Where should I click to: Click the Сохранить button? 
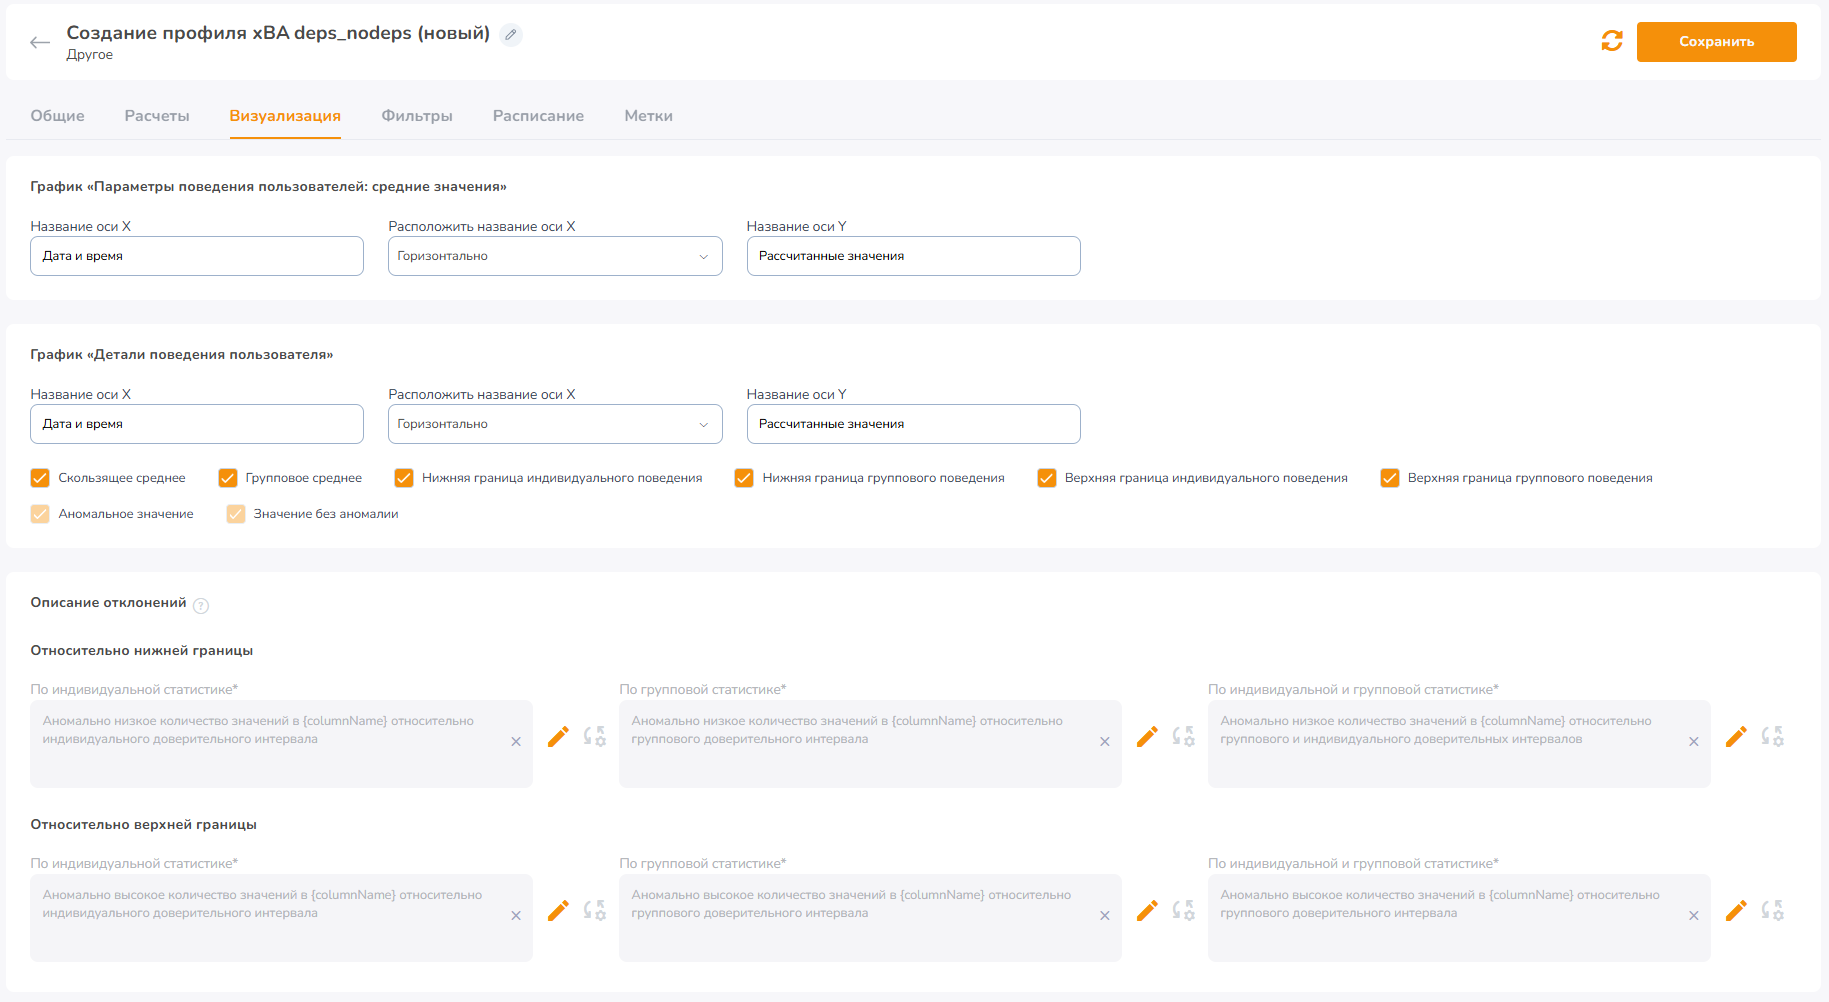[1716, 42]
